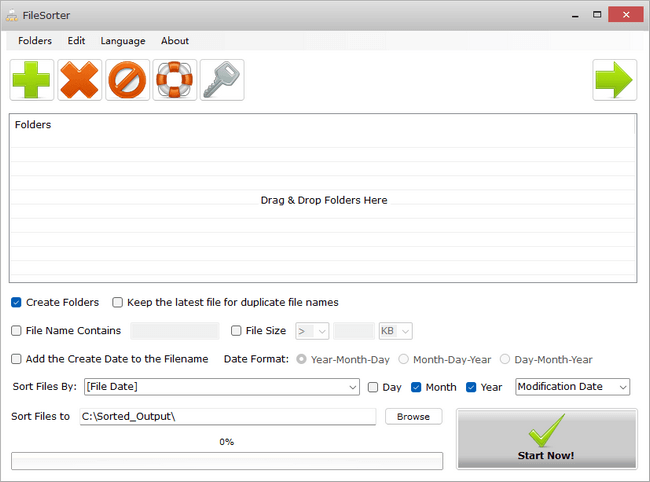
Task: Enable Keep the latest file for duplicates
Action: (118, 303)
